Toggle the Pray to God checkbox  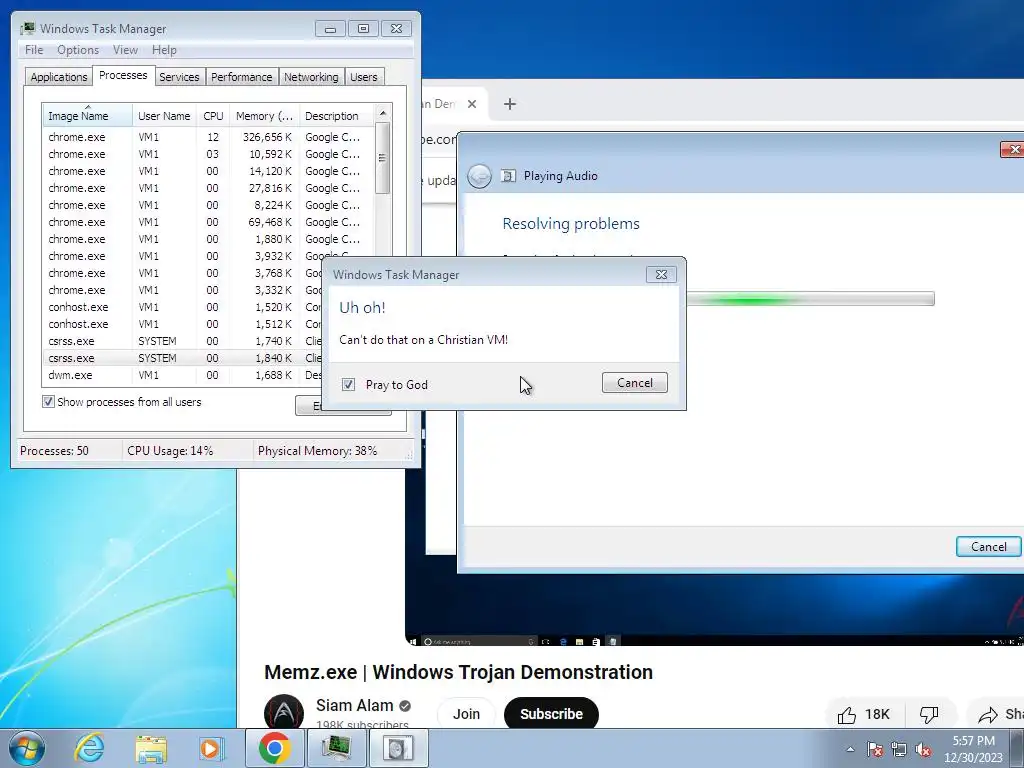tap(348, 385)
